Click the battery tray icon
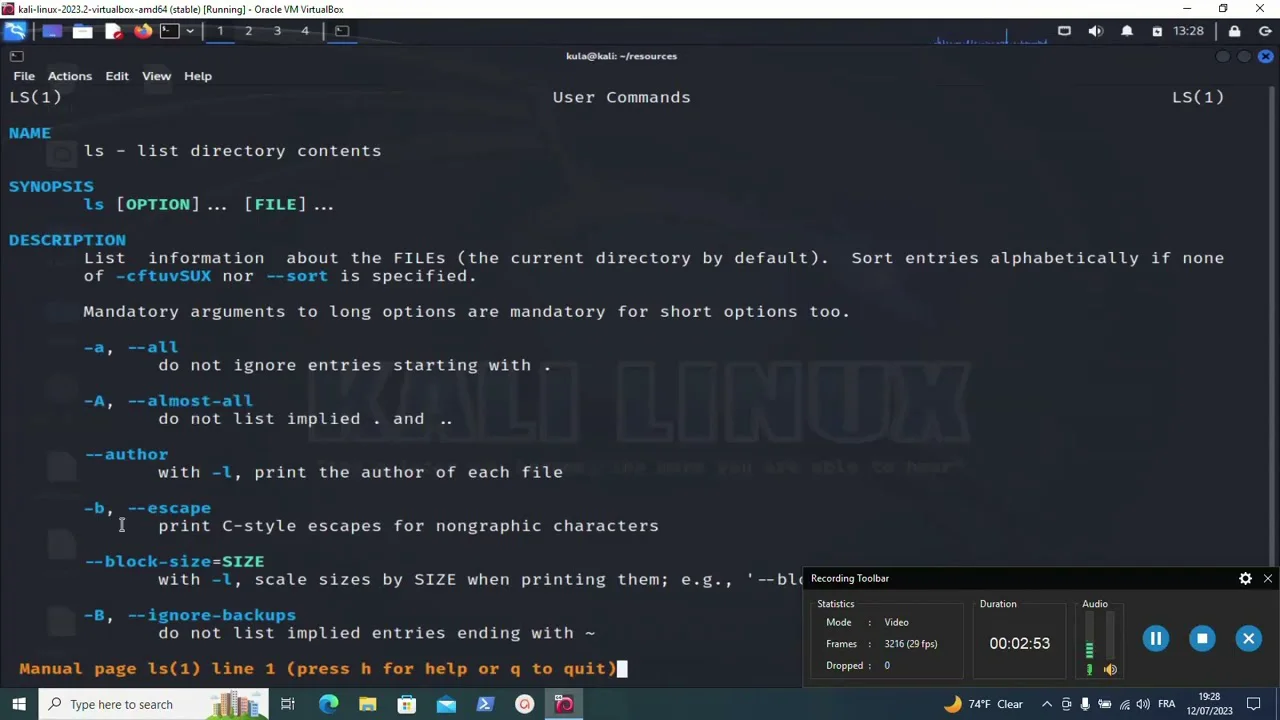The height and width of the screenshot is (720, 1280). point(1104,704)
